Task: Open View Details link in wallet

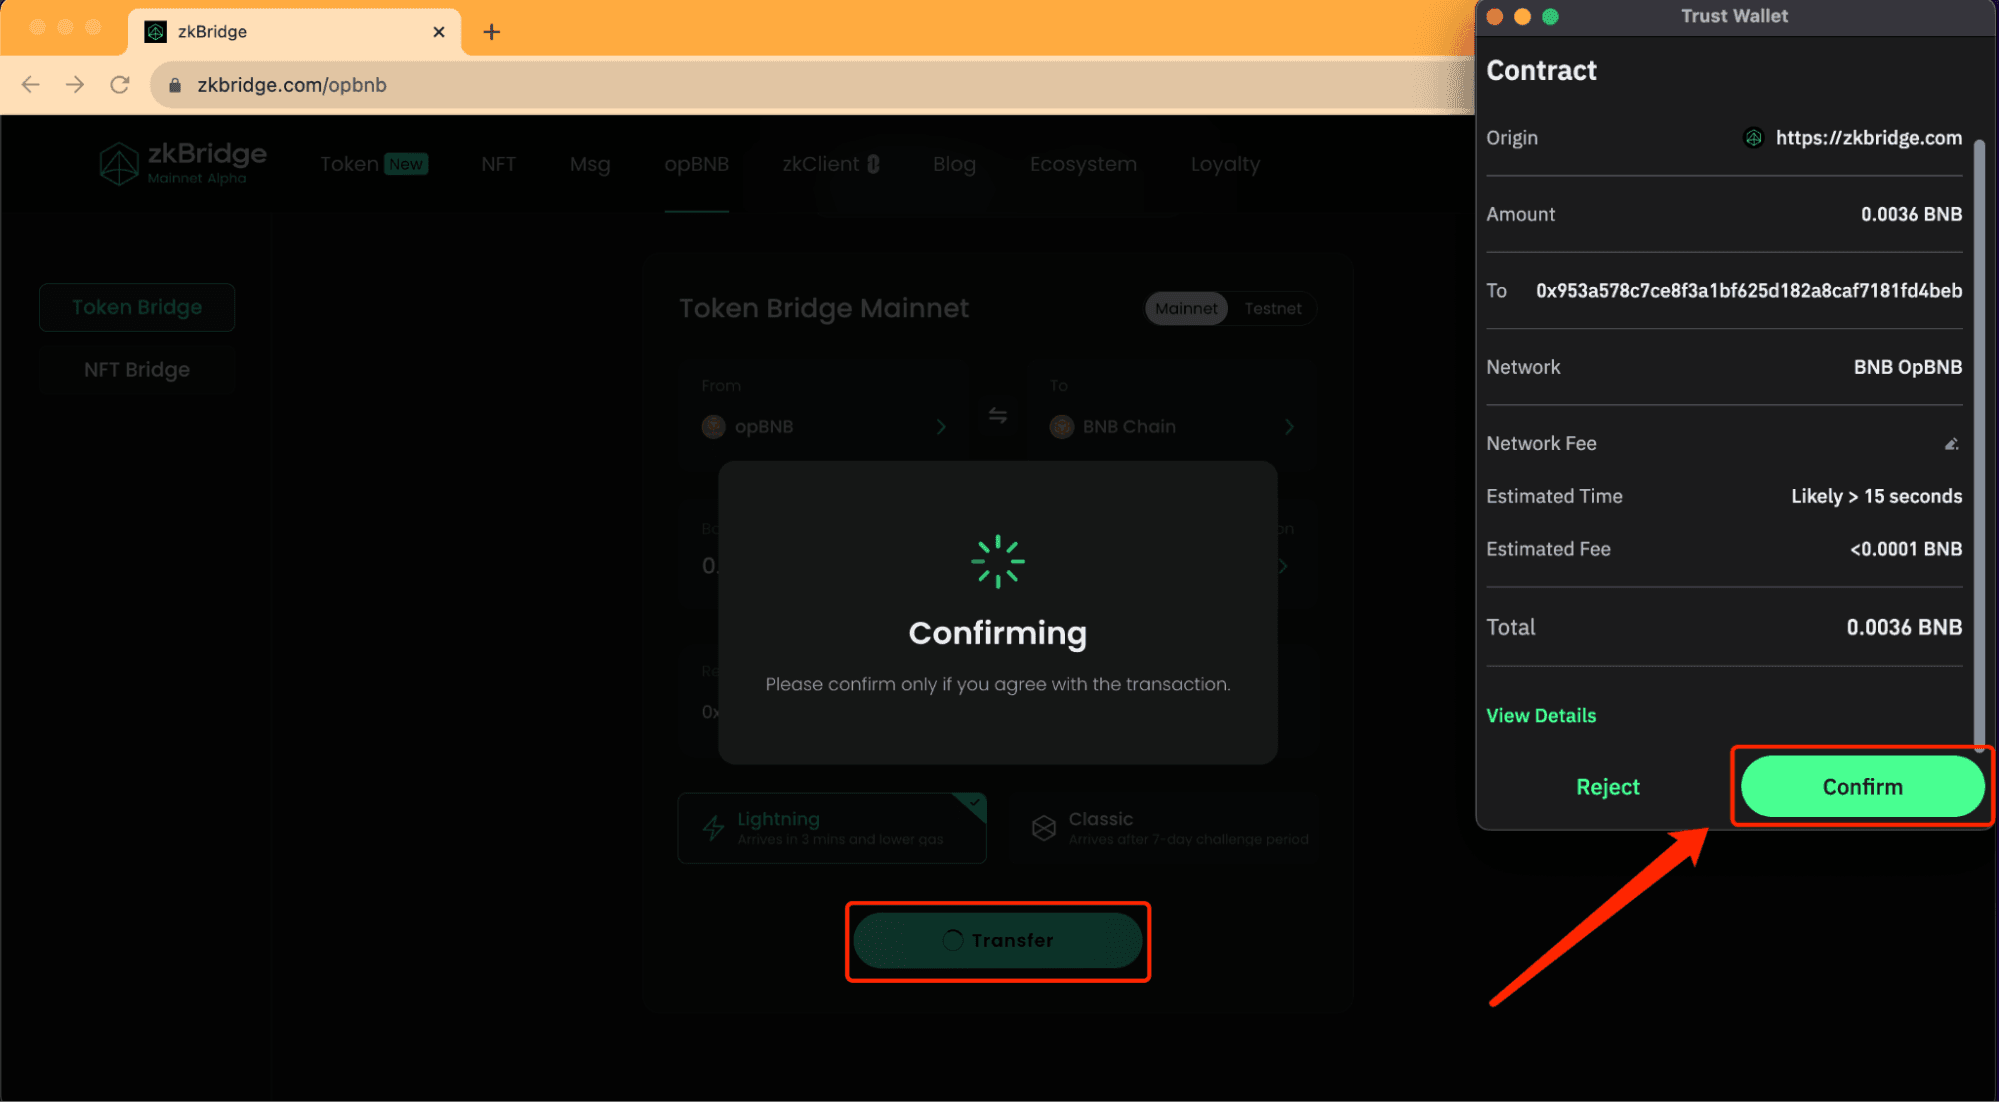Action: [x=1541, y=716]
